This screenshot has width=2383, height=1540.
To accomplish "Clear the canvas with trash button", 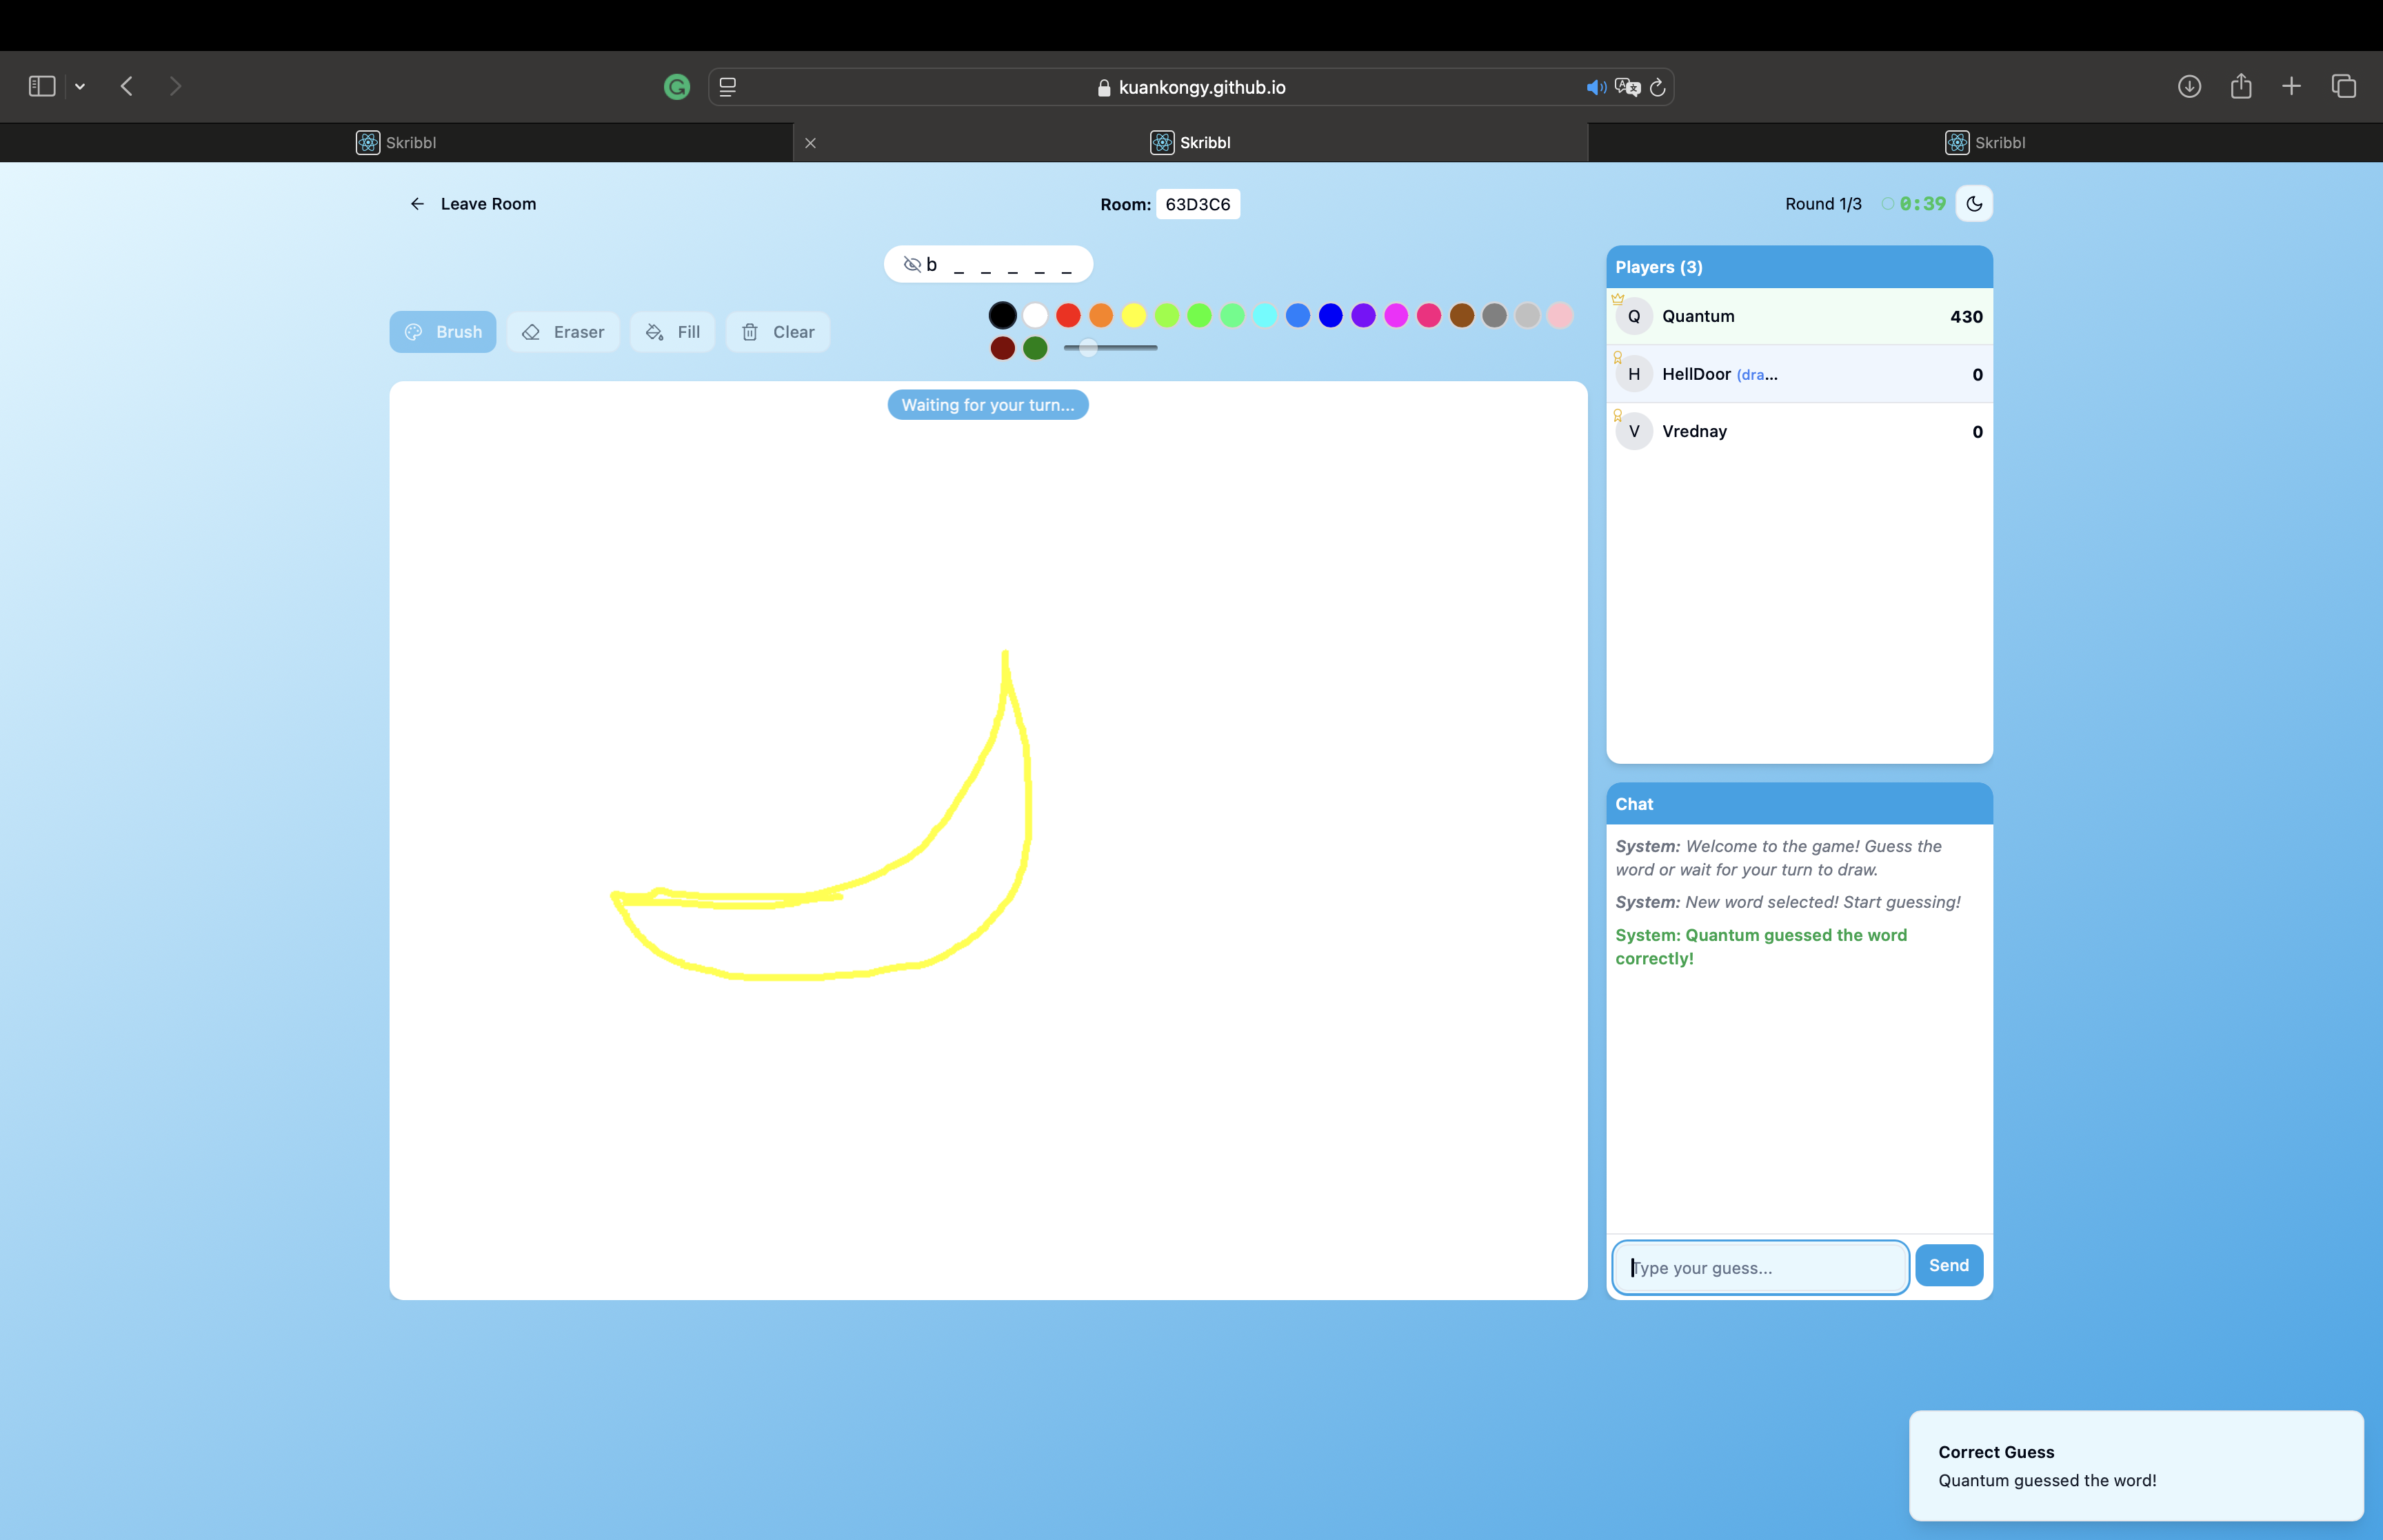I will pyautogui.click(x=777, y=332).
